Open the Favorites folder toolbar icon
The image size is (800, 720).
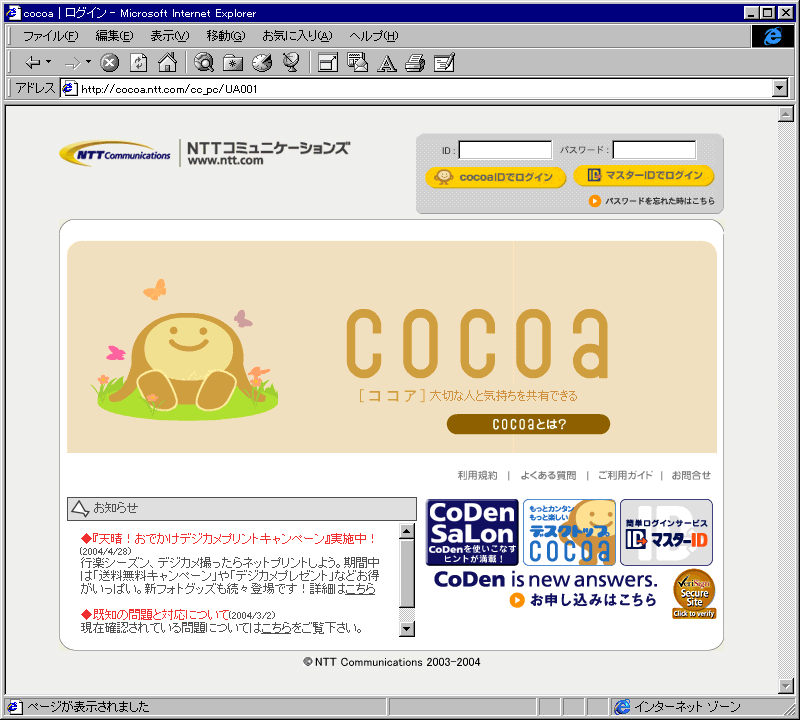click(233, 63)
